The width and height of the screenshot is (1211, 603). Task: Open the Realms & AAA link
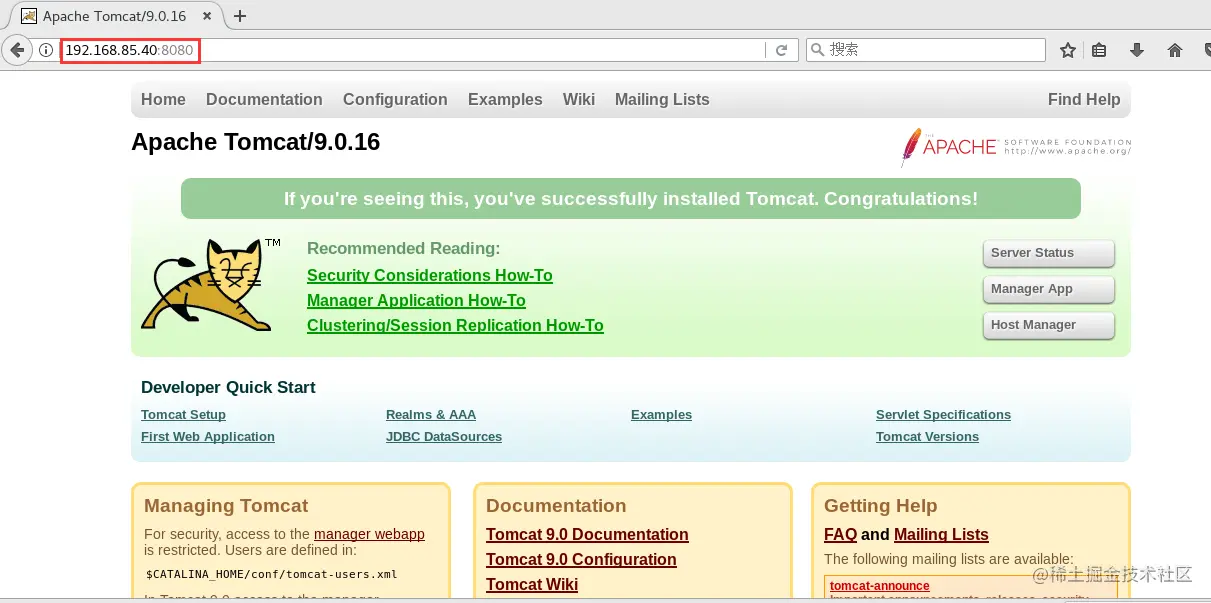coord(431,414)
